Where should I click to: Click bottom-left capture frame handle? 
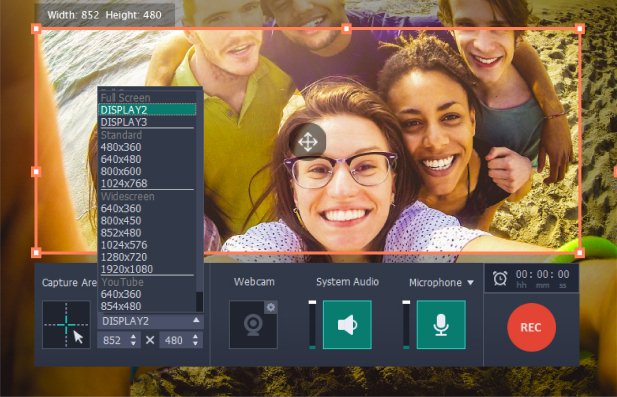click(x=36, y=252)
